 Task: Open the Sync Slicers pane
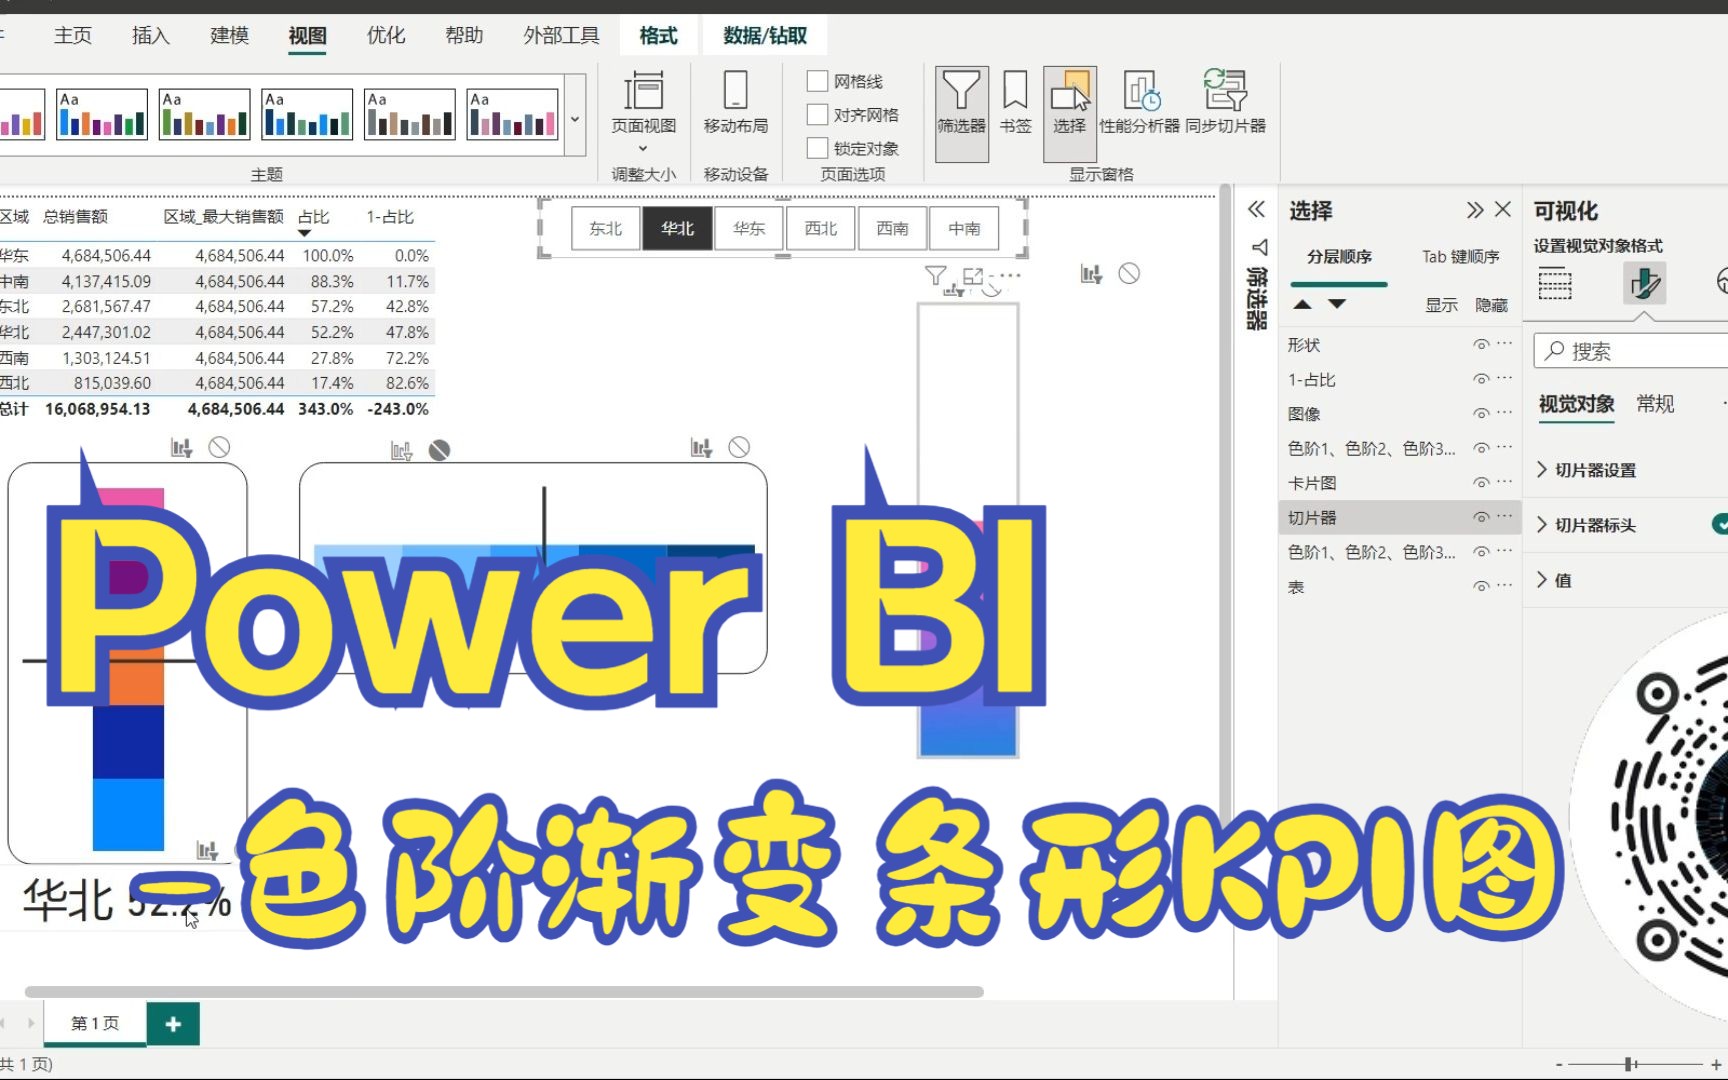(1225, 102)
